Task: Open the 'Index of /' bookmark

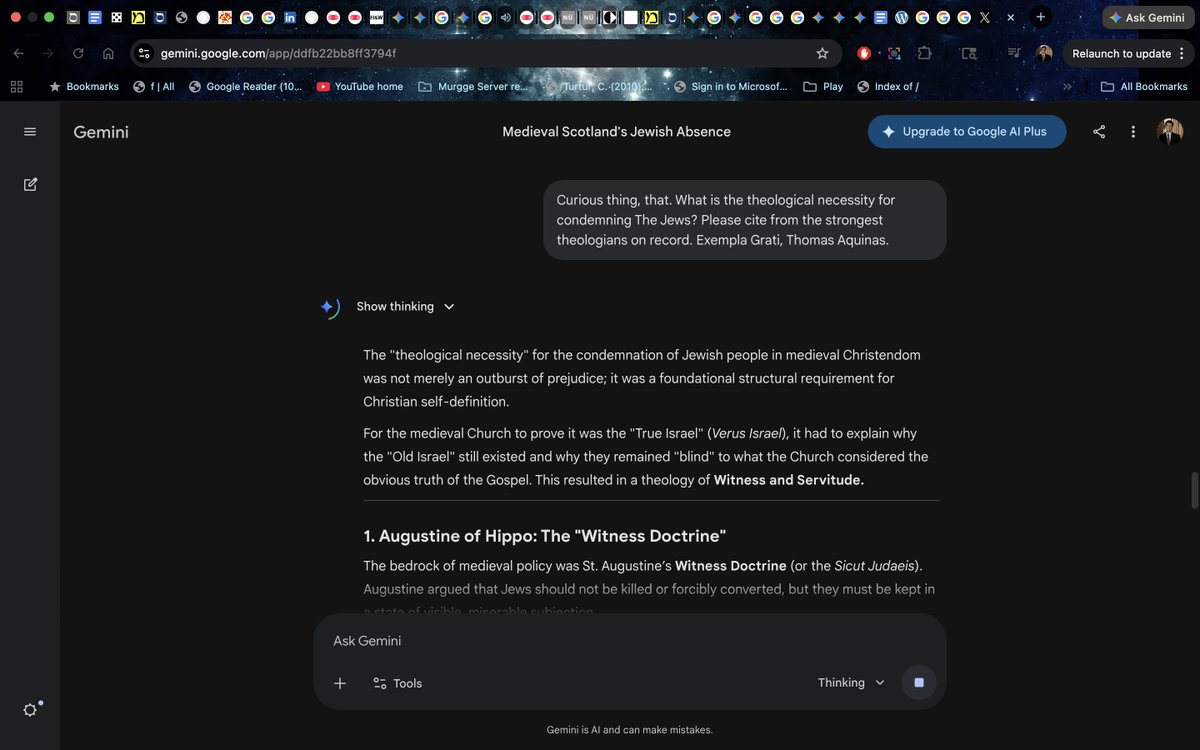Action: [888, 87]
